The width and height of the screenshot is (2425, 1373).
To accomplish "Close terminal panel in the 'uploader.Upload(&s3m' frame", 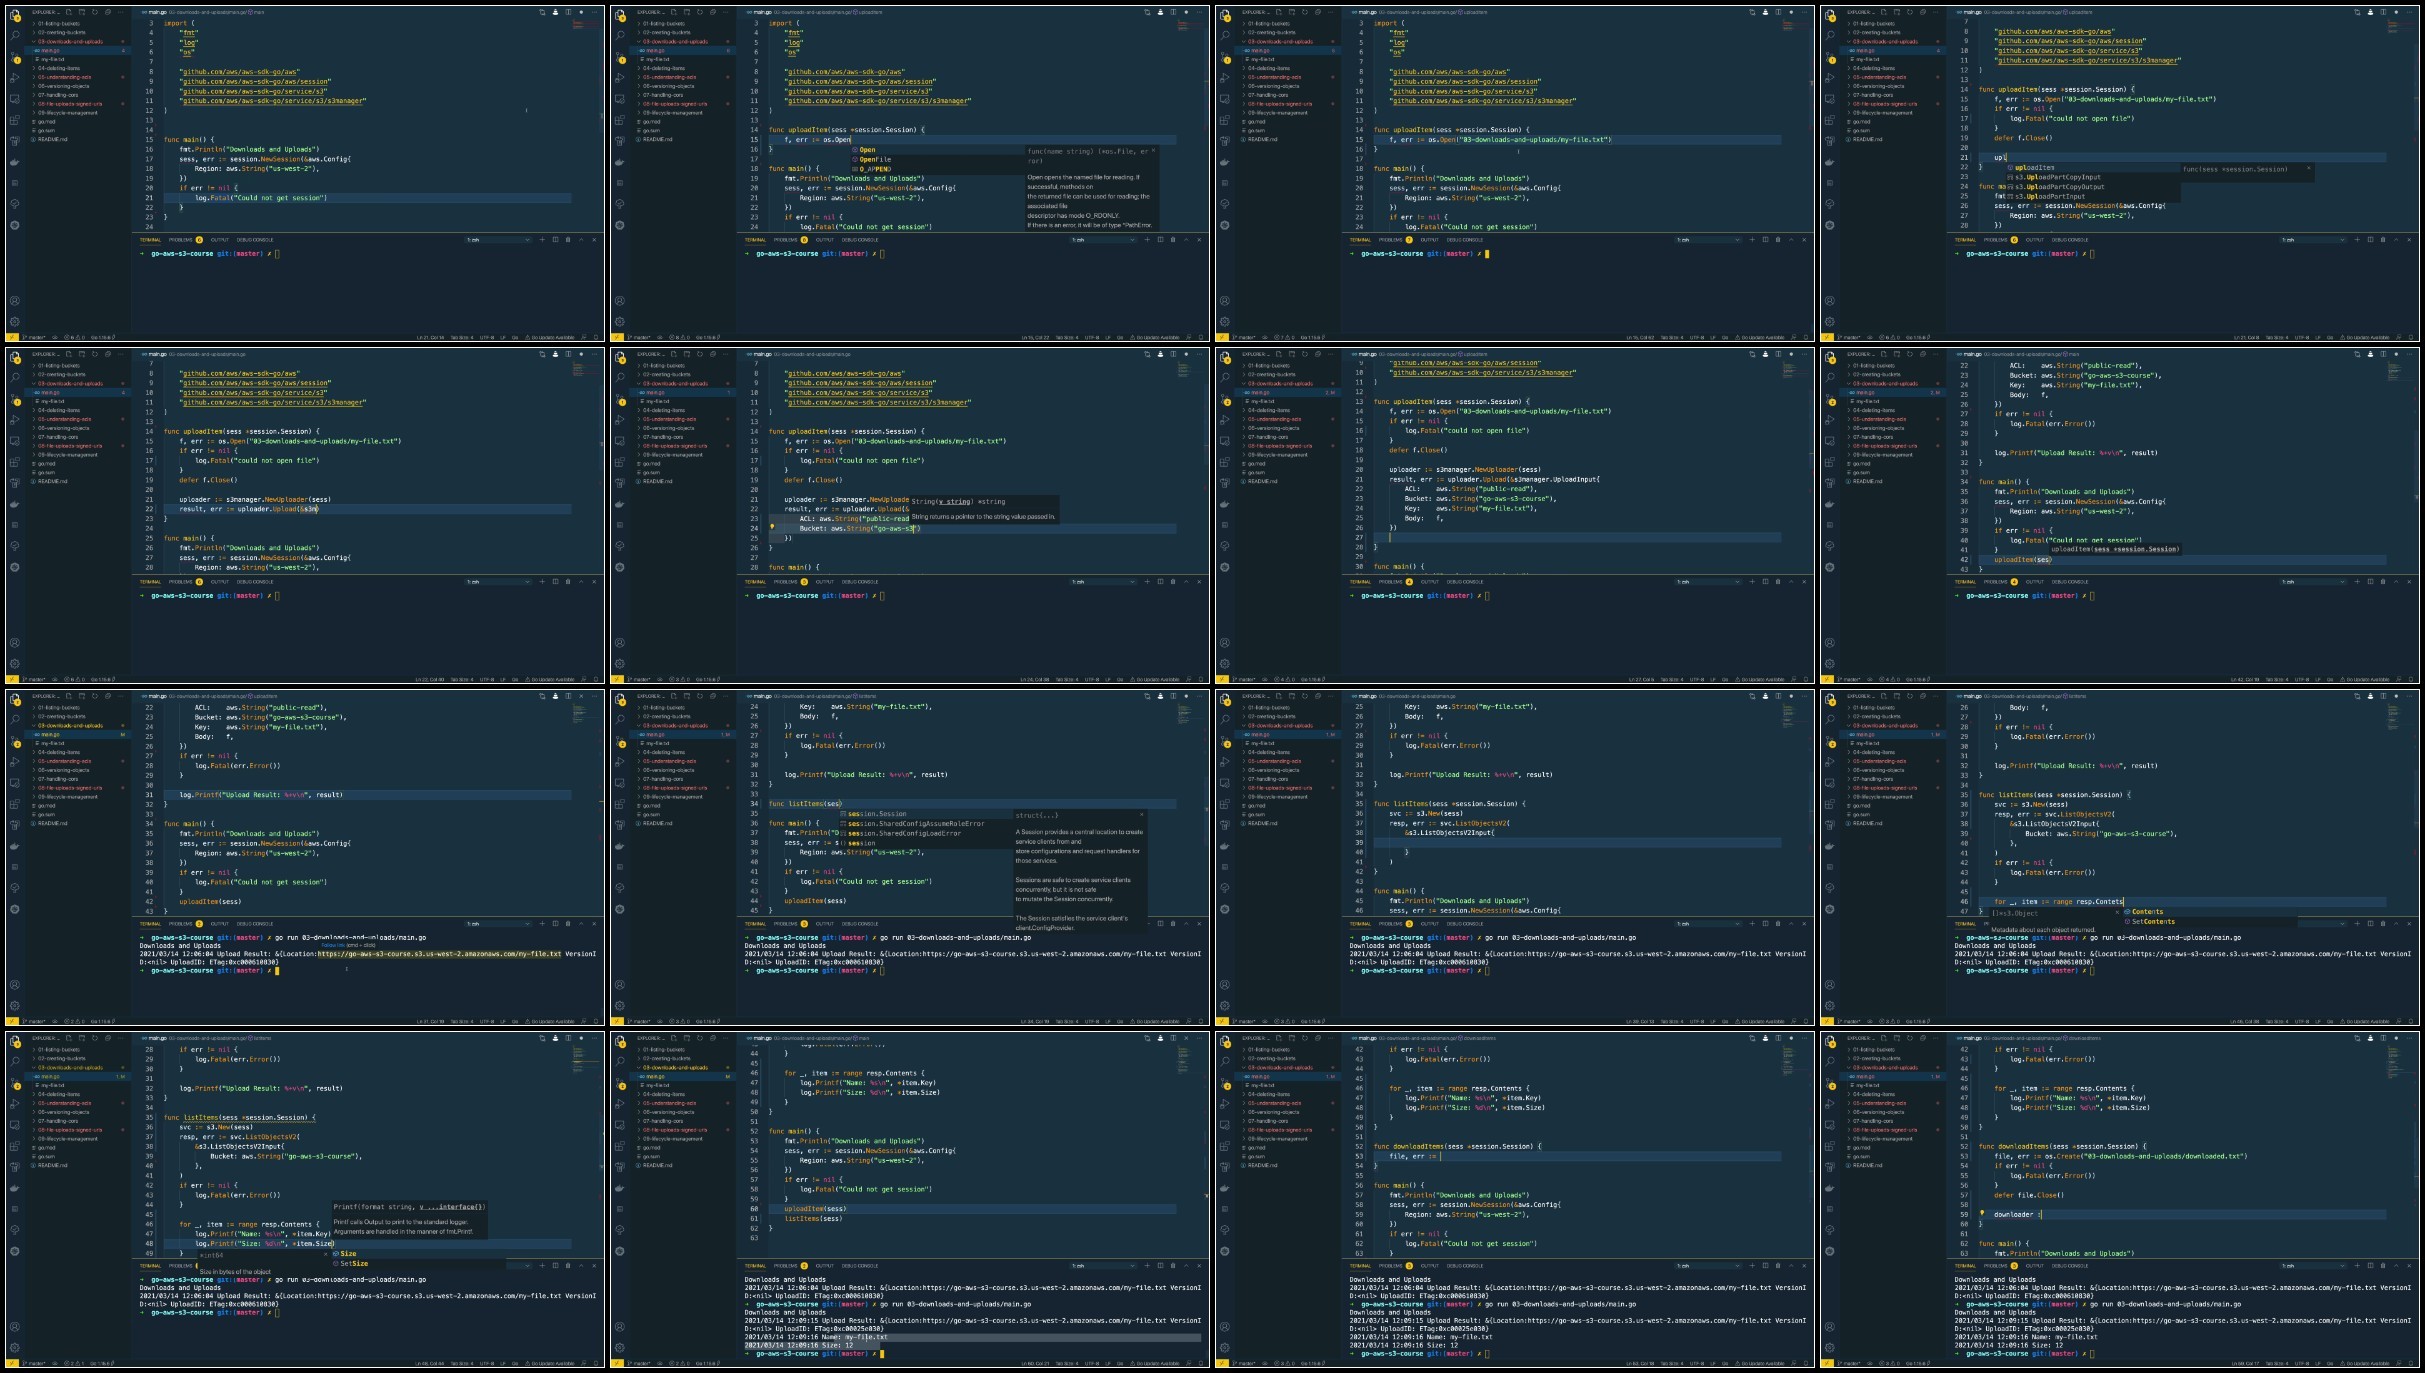I will [x=594, y=582].
